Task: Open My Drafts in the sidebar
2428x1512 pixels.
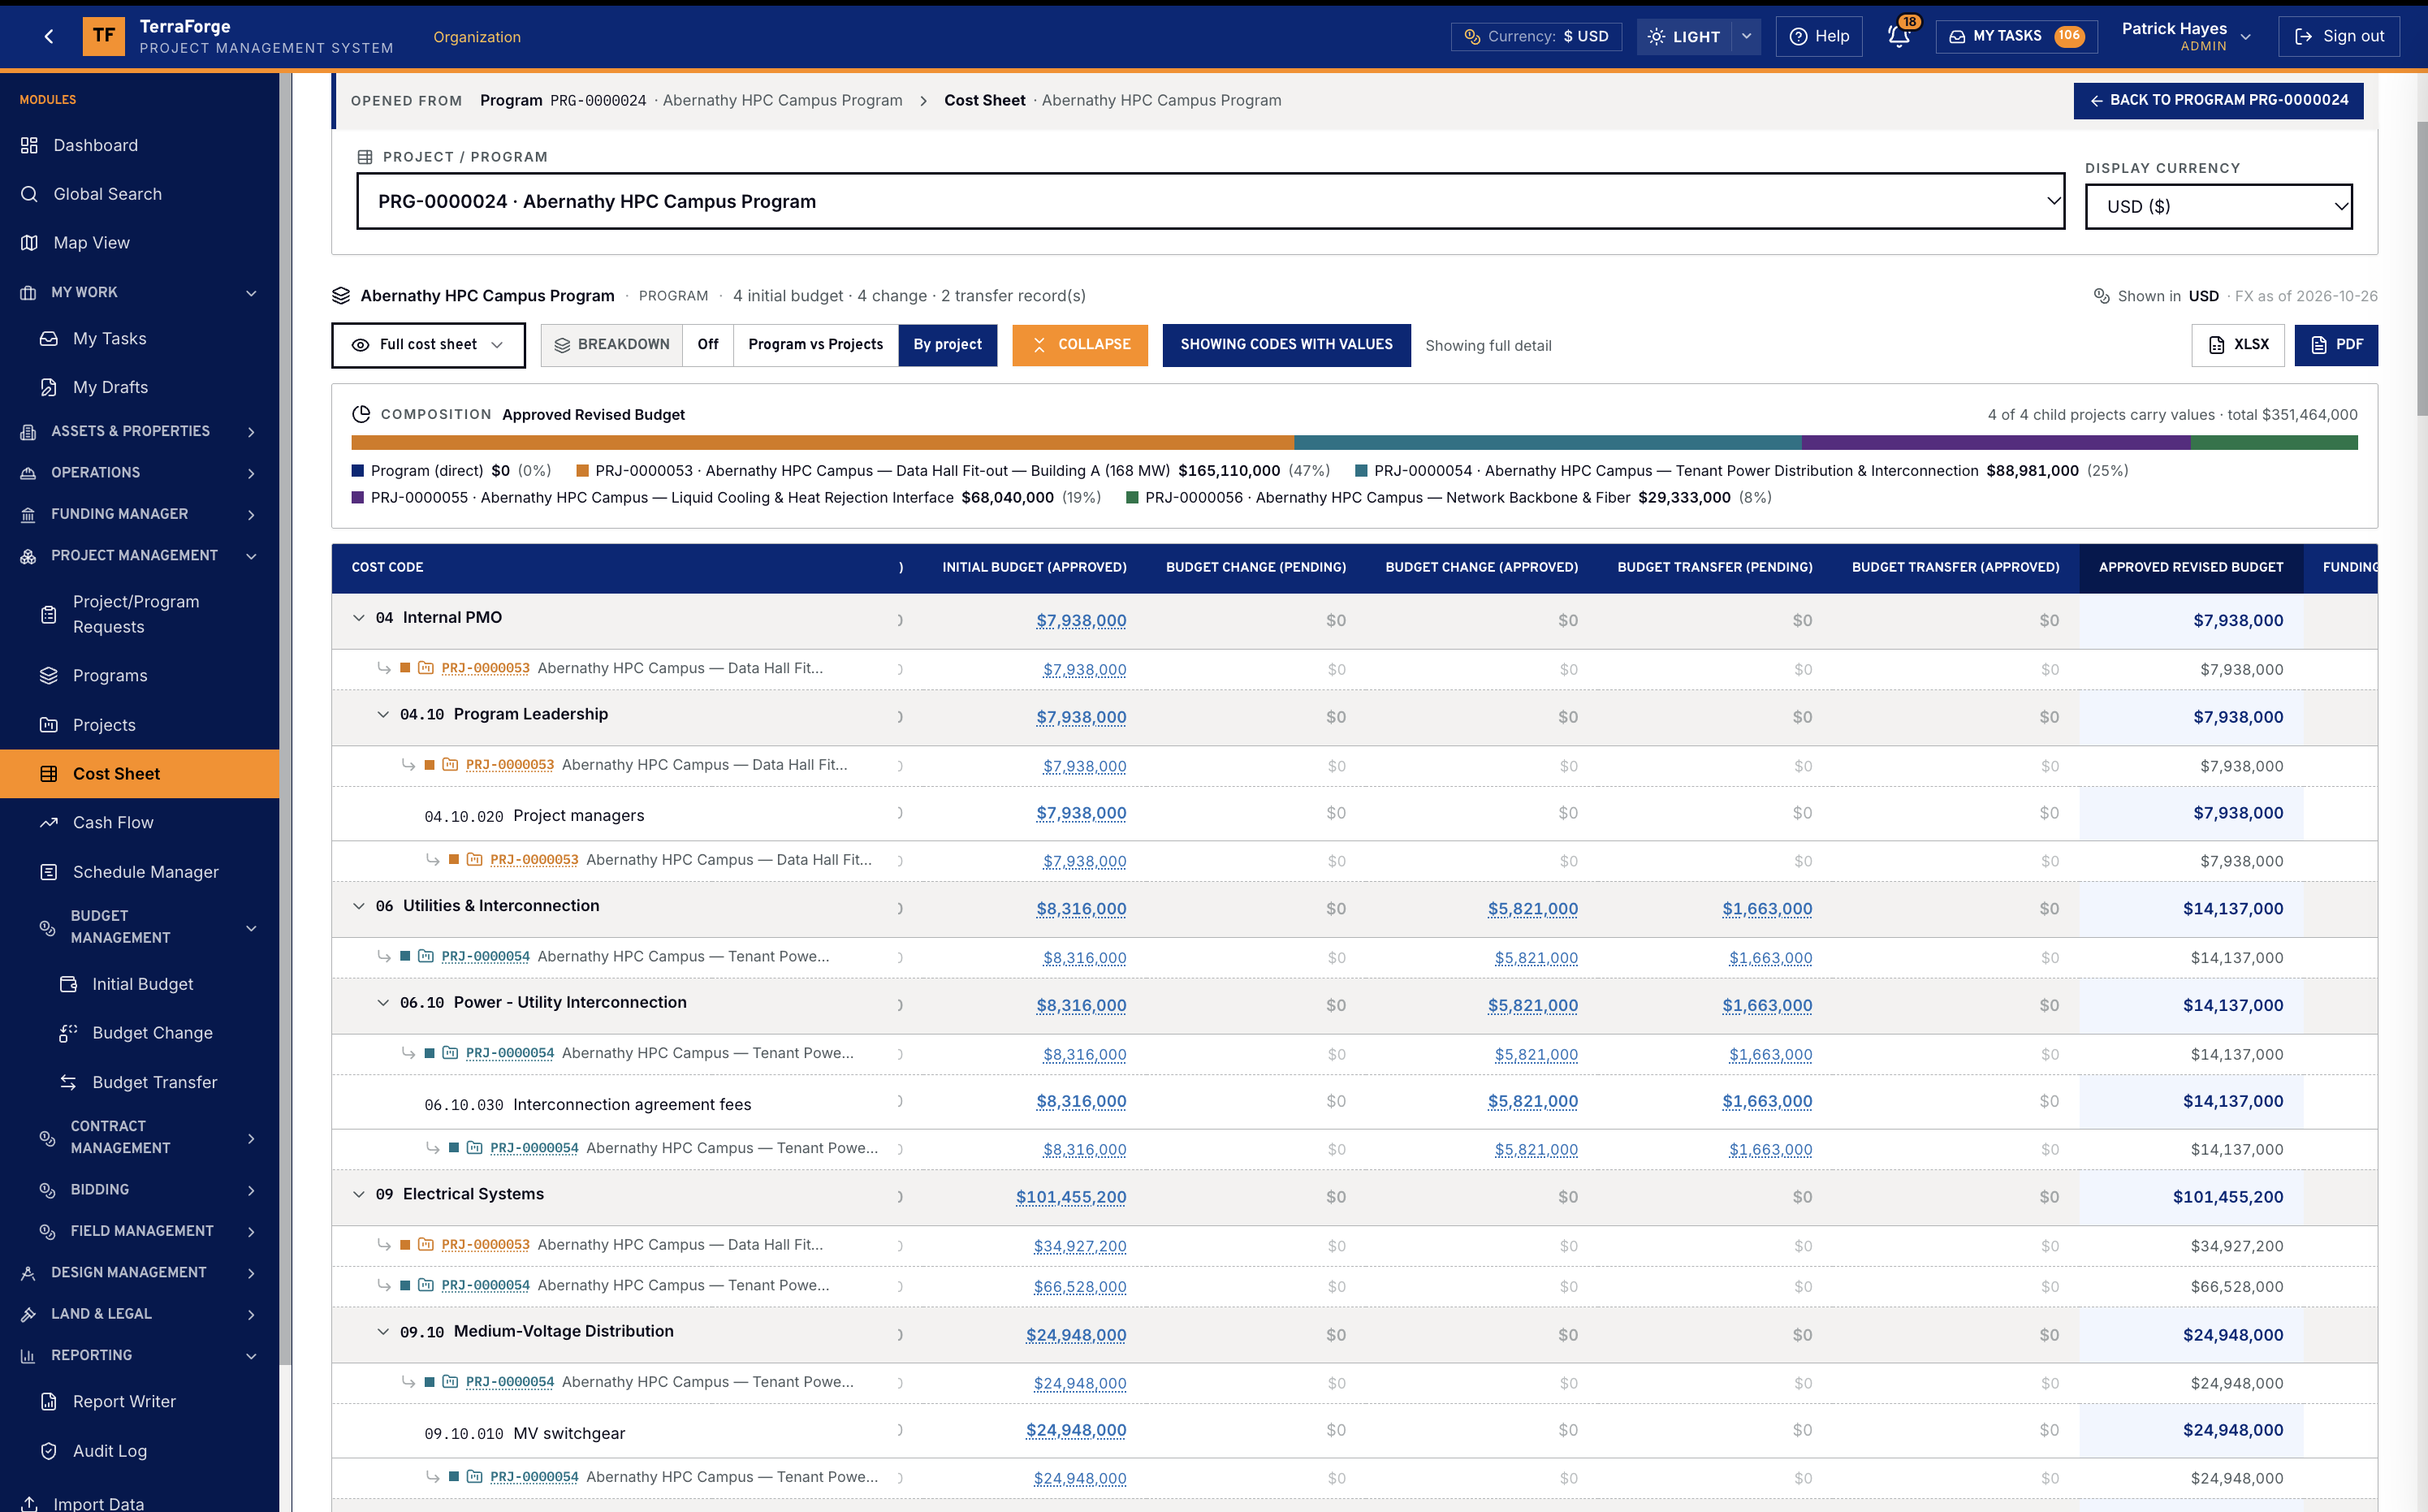Action: pos(139,387)
